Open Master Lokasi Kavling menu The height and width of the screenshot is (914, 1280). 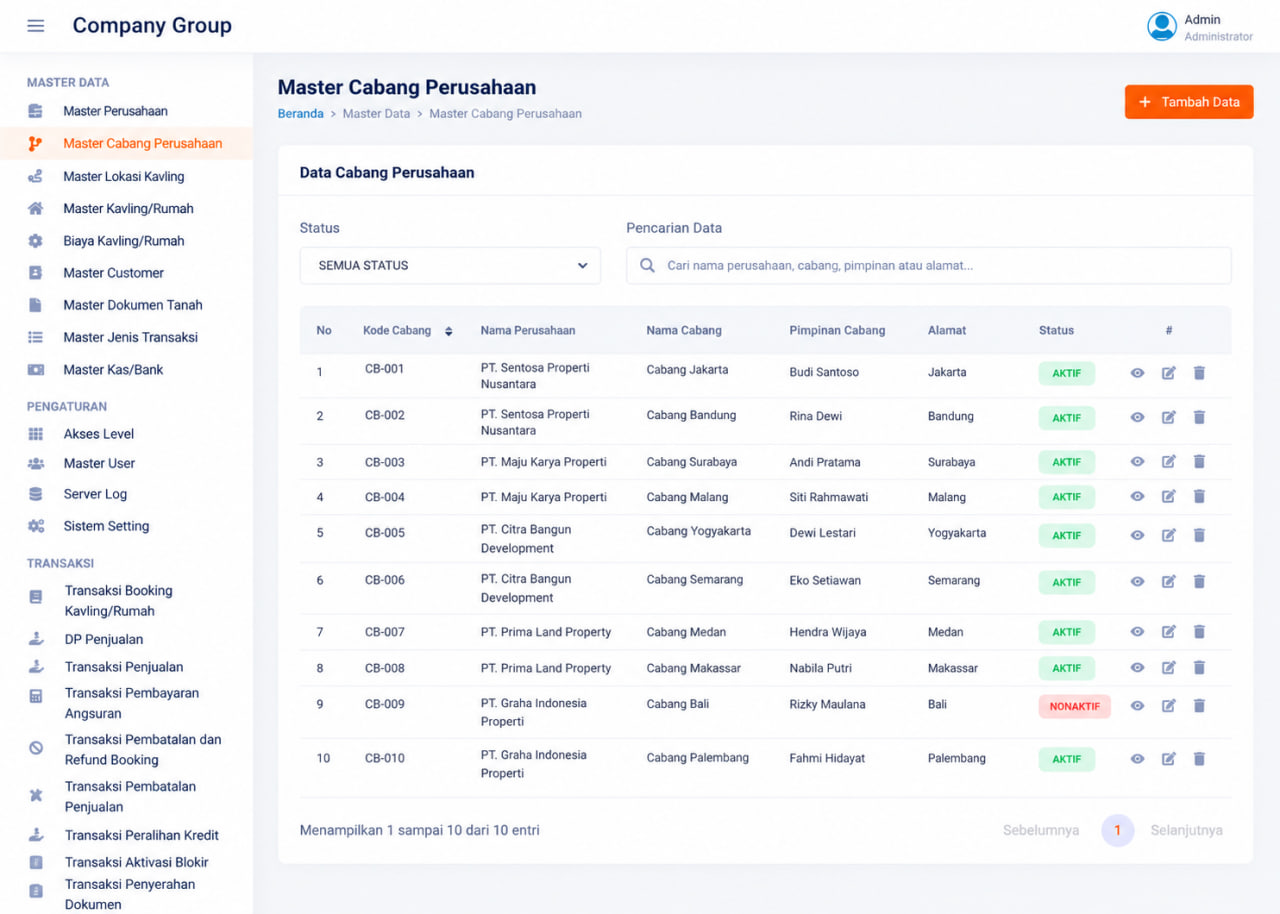[124, 176]
